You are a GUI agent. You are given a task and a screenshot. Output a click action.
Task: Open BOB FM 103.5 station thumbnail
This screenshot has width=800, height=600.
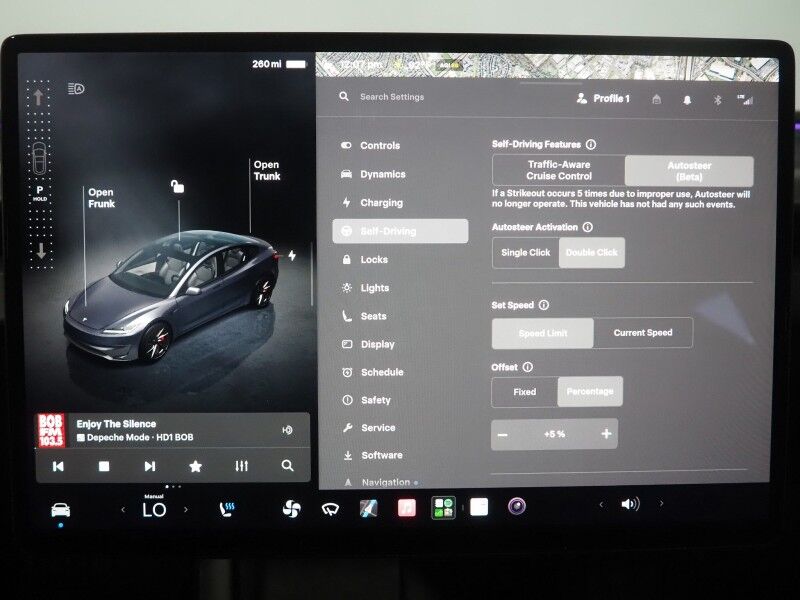click(52, 430)
